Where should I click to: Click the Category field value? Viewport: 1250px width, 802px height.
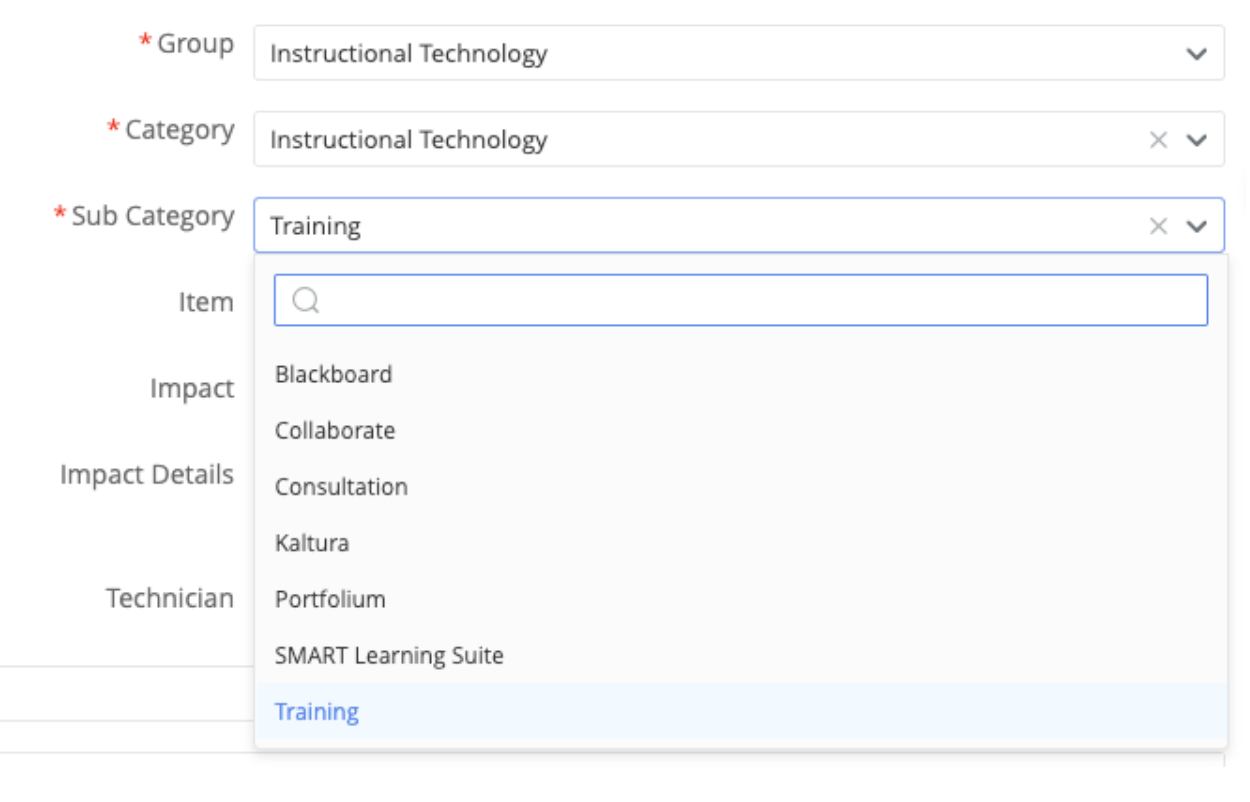click(x=600, y=139)
